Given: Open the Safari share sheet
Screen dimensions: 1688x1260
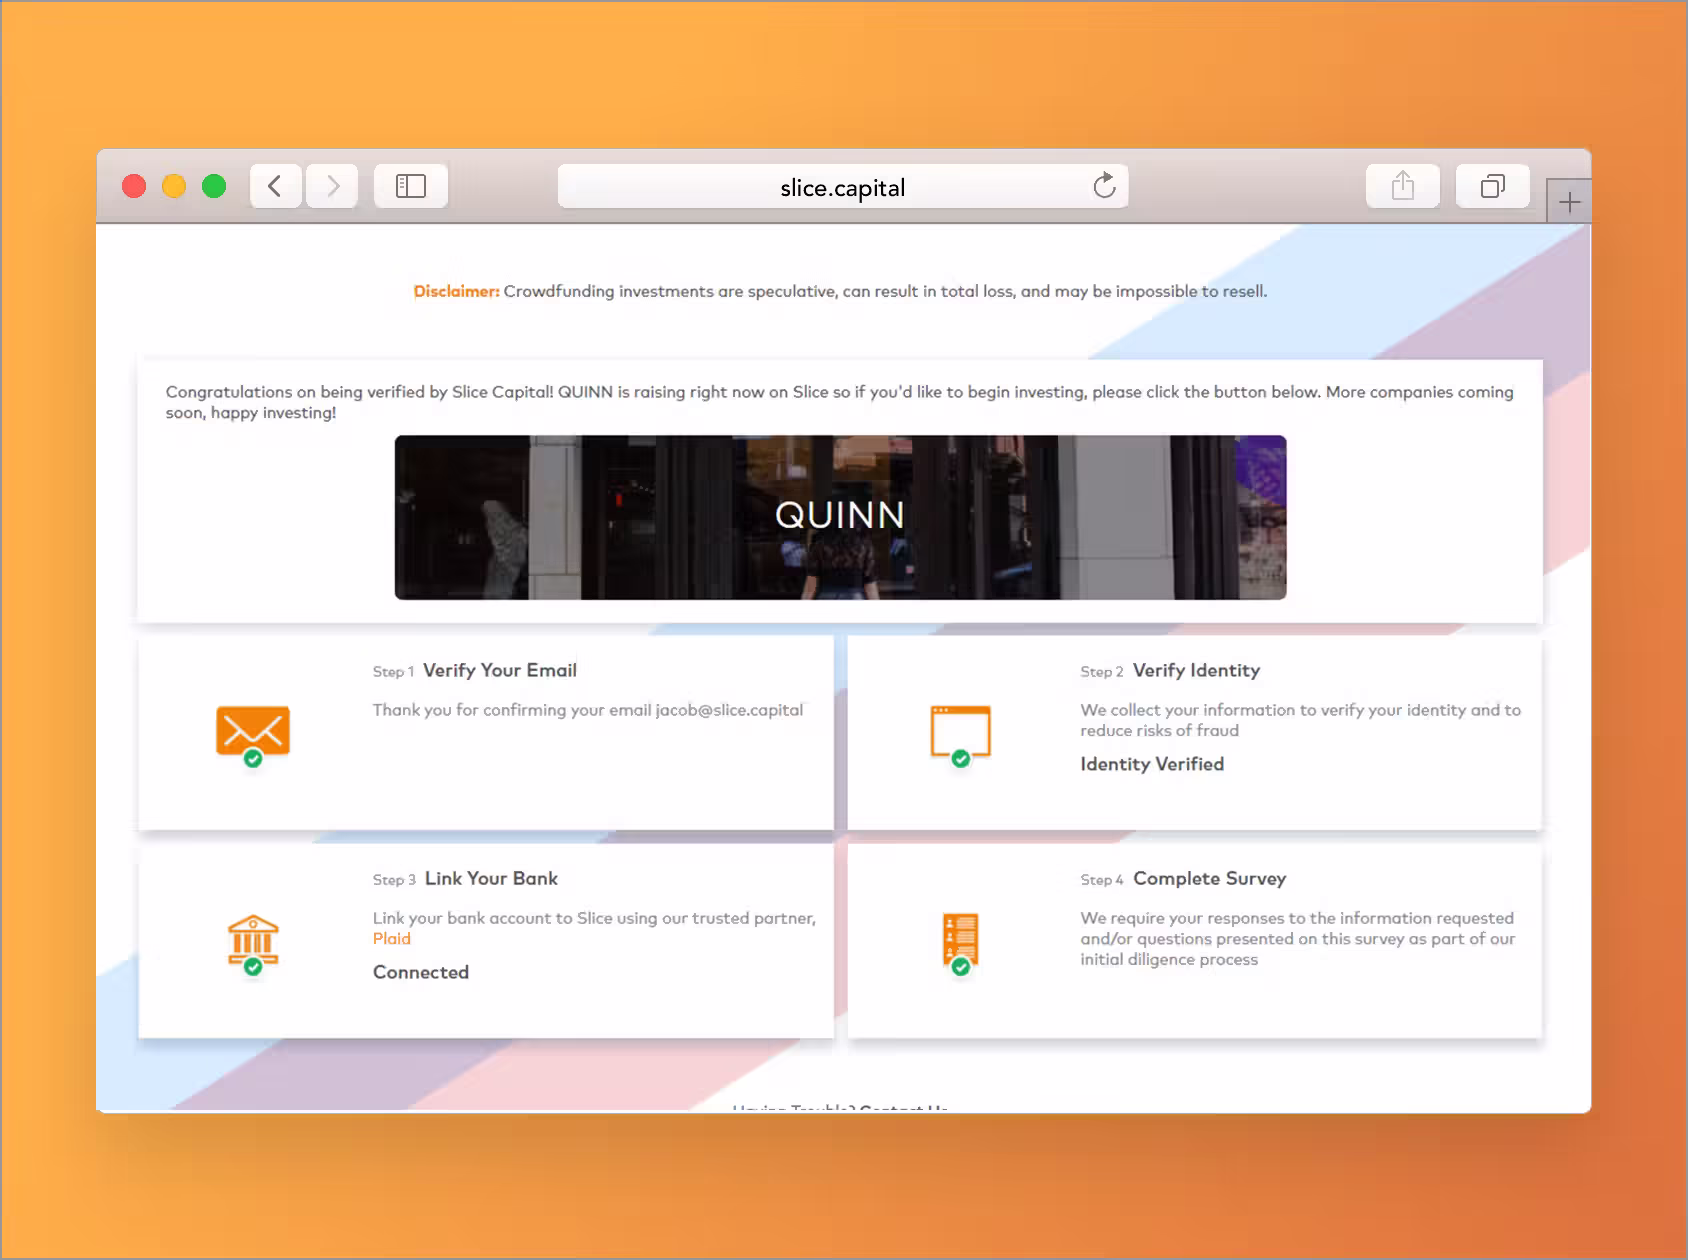Looking at the screenshot, I should (1403, 186).
